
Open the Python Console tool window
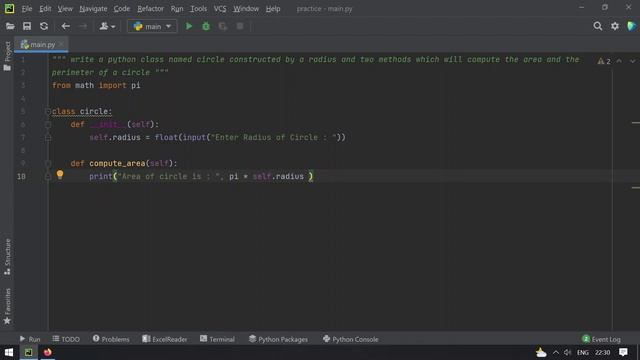[x=350, y=339]
